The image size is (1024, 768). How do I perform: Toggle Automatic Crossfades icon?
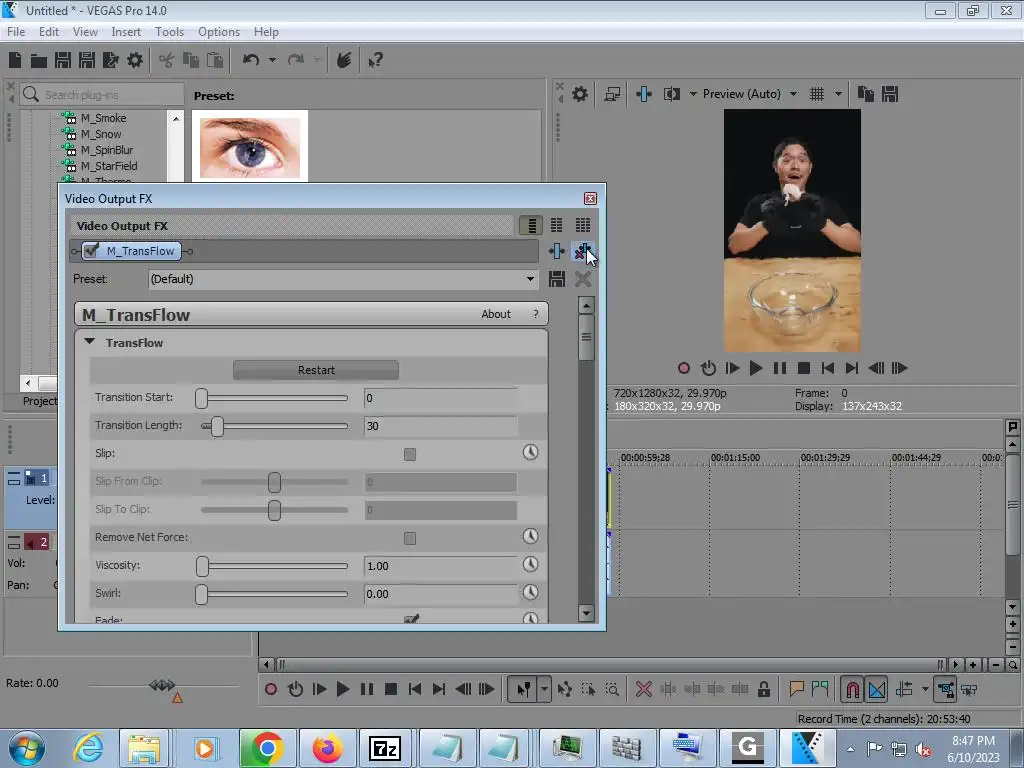pyautogui.click(x=877, y=689)
